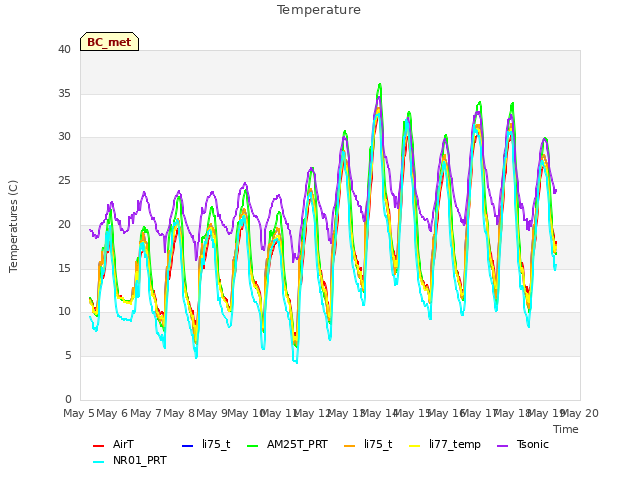This screenshot has width=640, height=480.
Task: Click the May 8 x-axis label
Action: click(x=179, y=413)
